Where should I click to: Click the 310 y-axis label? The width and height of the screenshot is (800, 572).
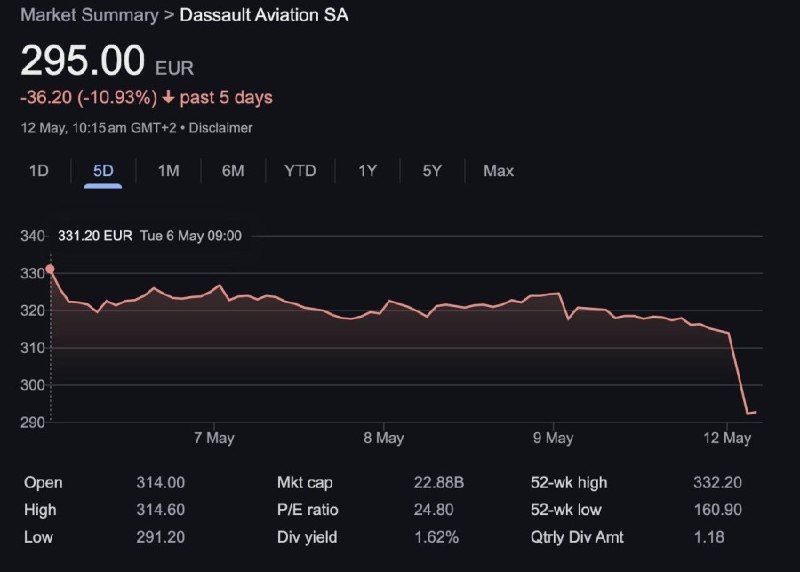pyautogui.click(x=32, y=348)
